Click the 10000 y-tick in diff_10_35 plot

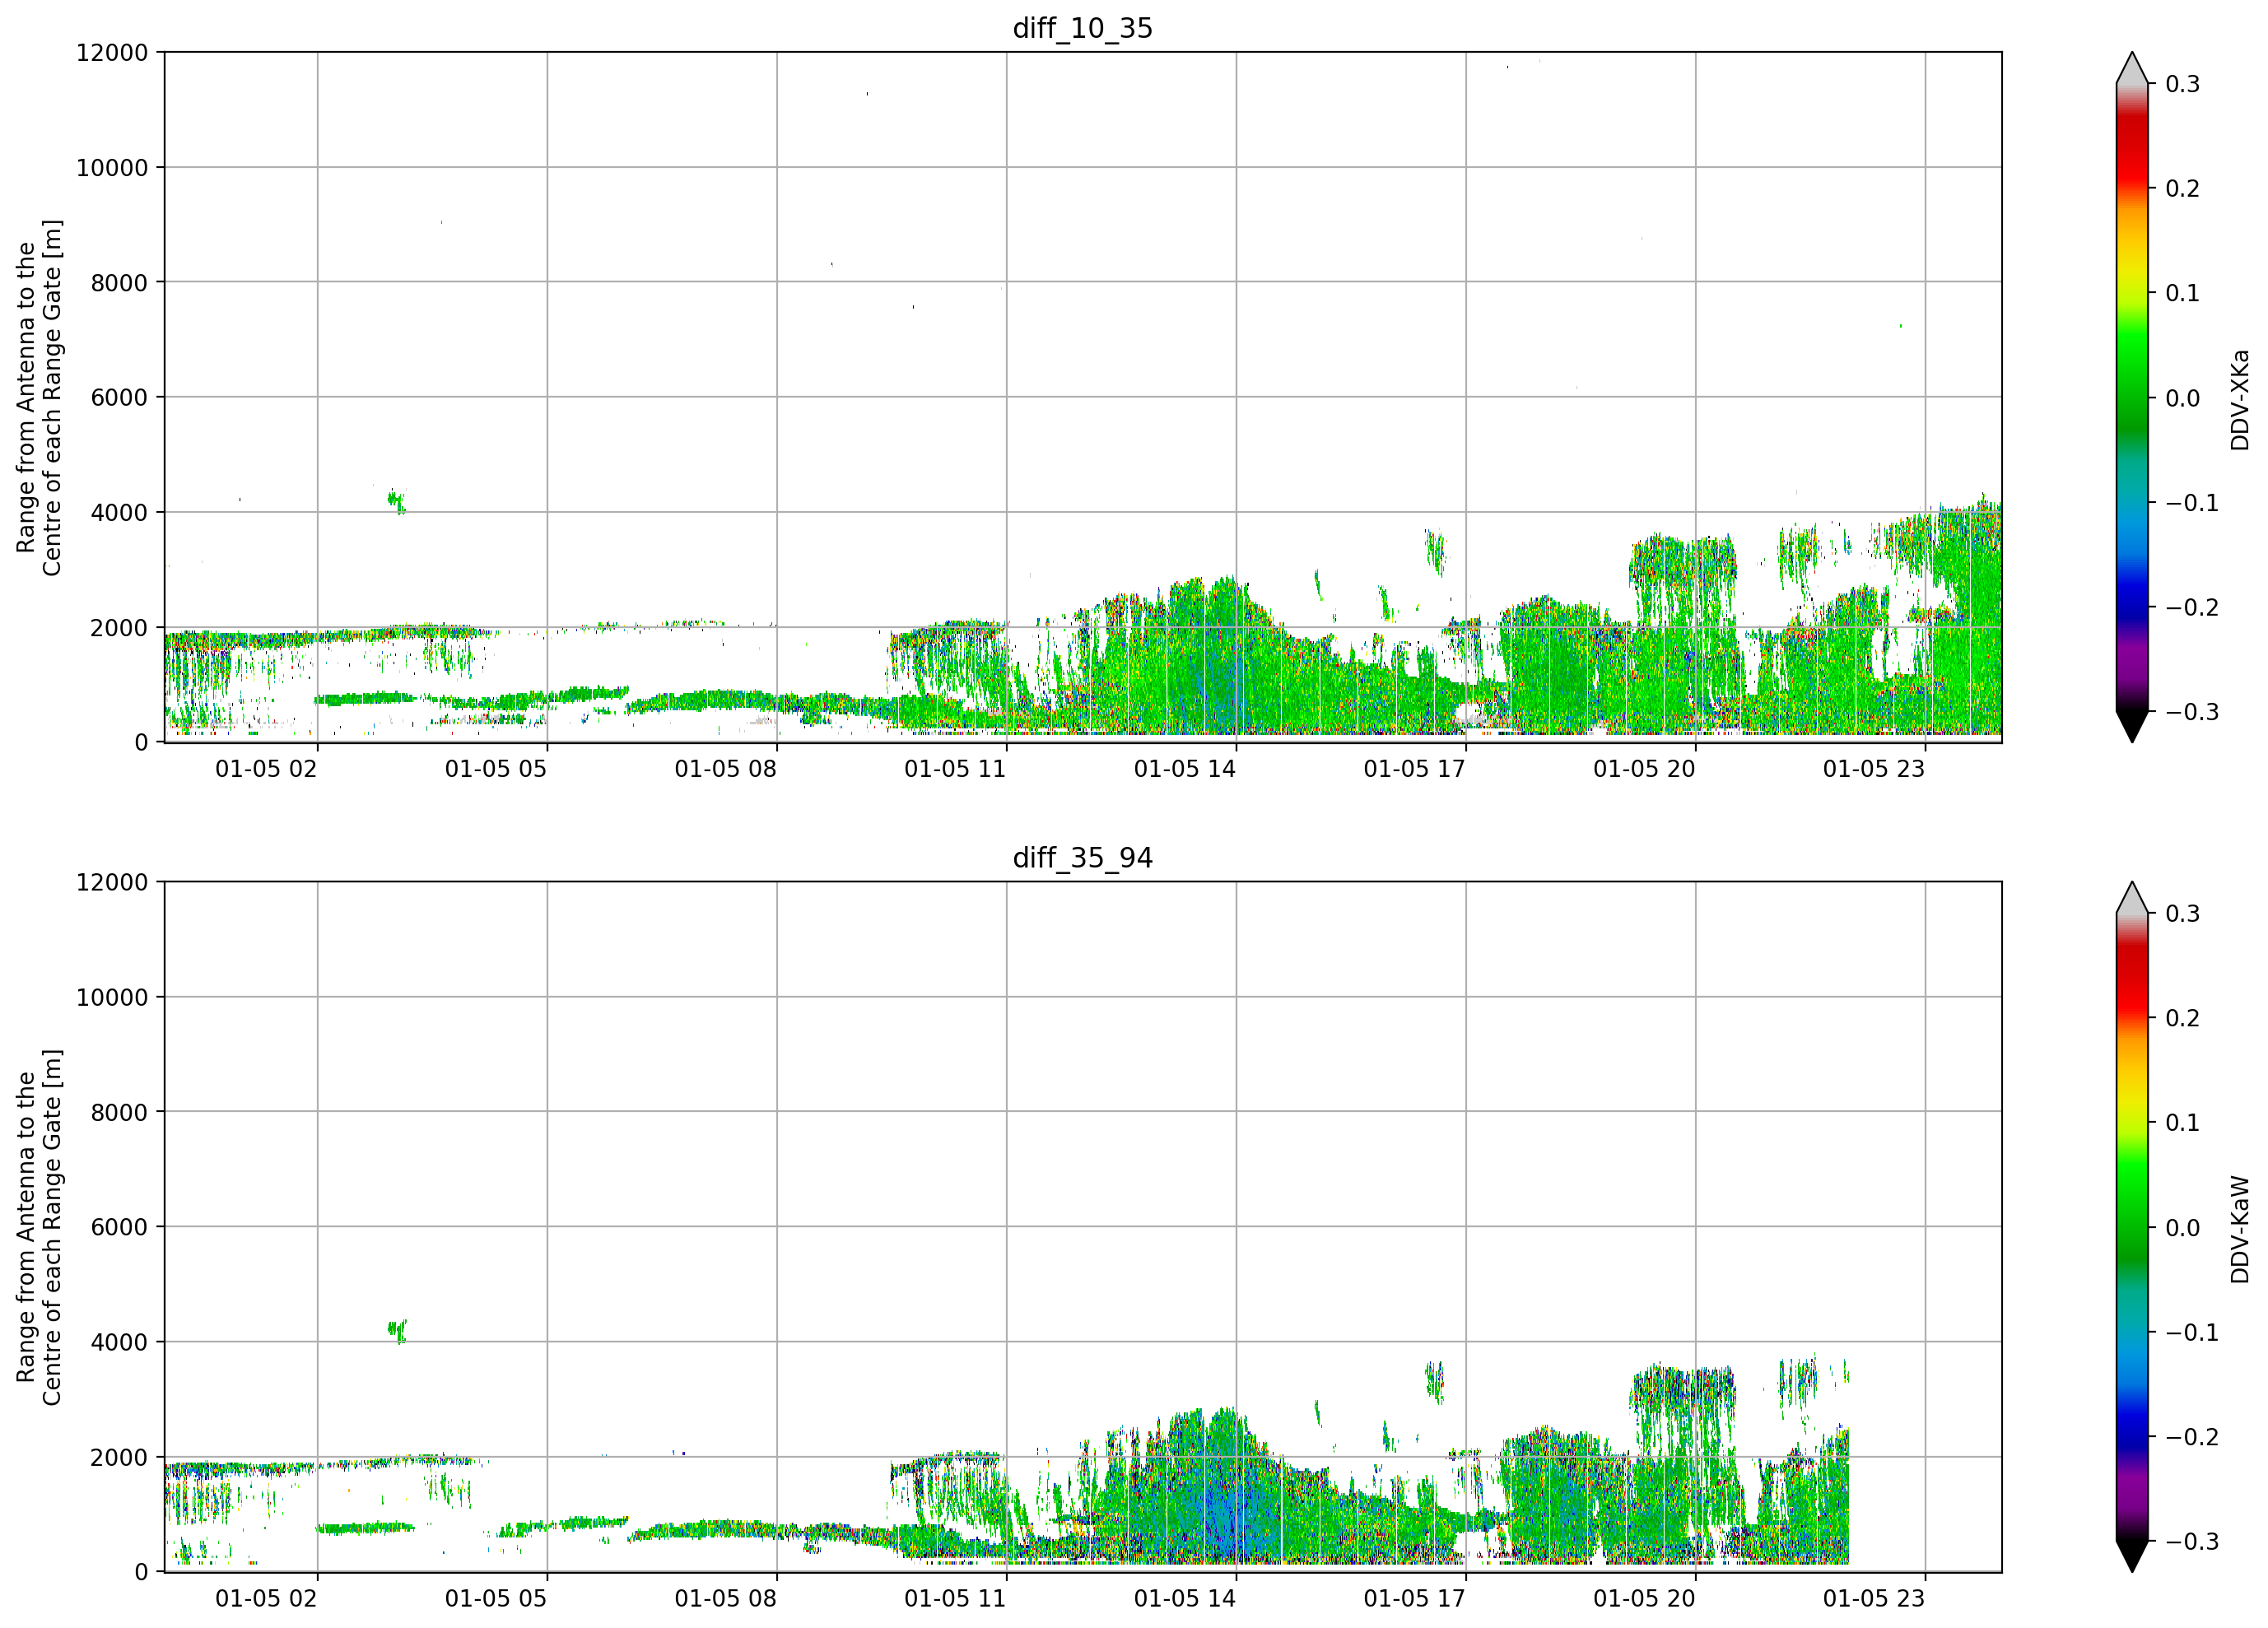[x=112, y=168]
